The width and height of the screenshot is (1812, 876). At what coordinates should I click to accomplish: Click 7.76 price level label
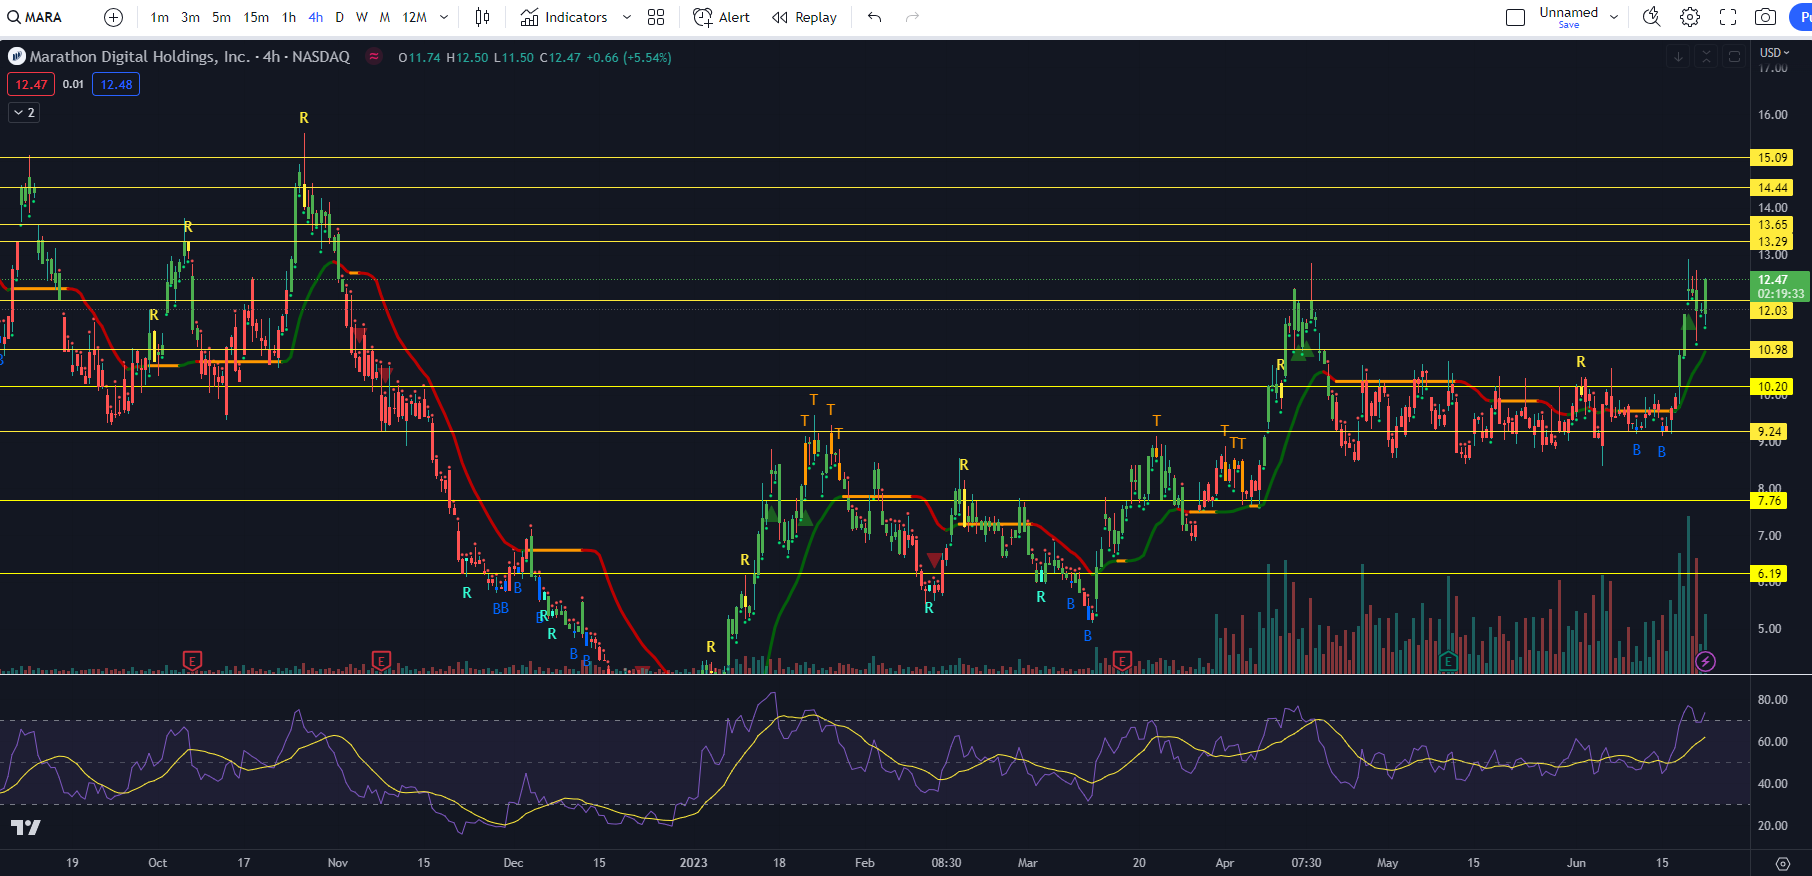pos(1769,501)
